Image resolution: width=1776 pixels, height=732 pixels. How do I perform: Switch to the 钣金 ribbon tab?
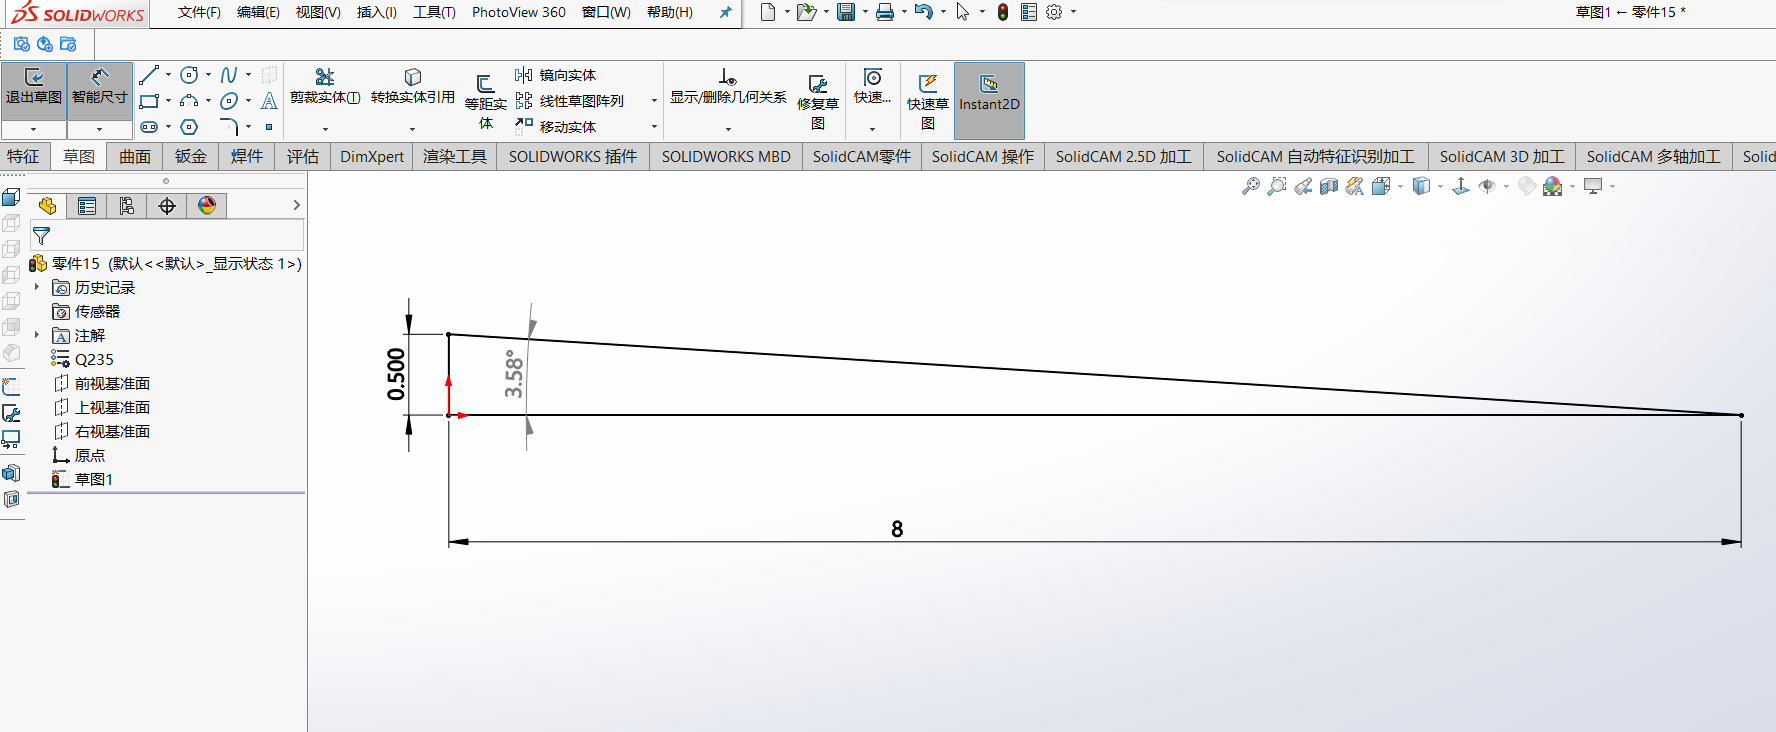pyautogui.click(x=191, y=156)
